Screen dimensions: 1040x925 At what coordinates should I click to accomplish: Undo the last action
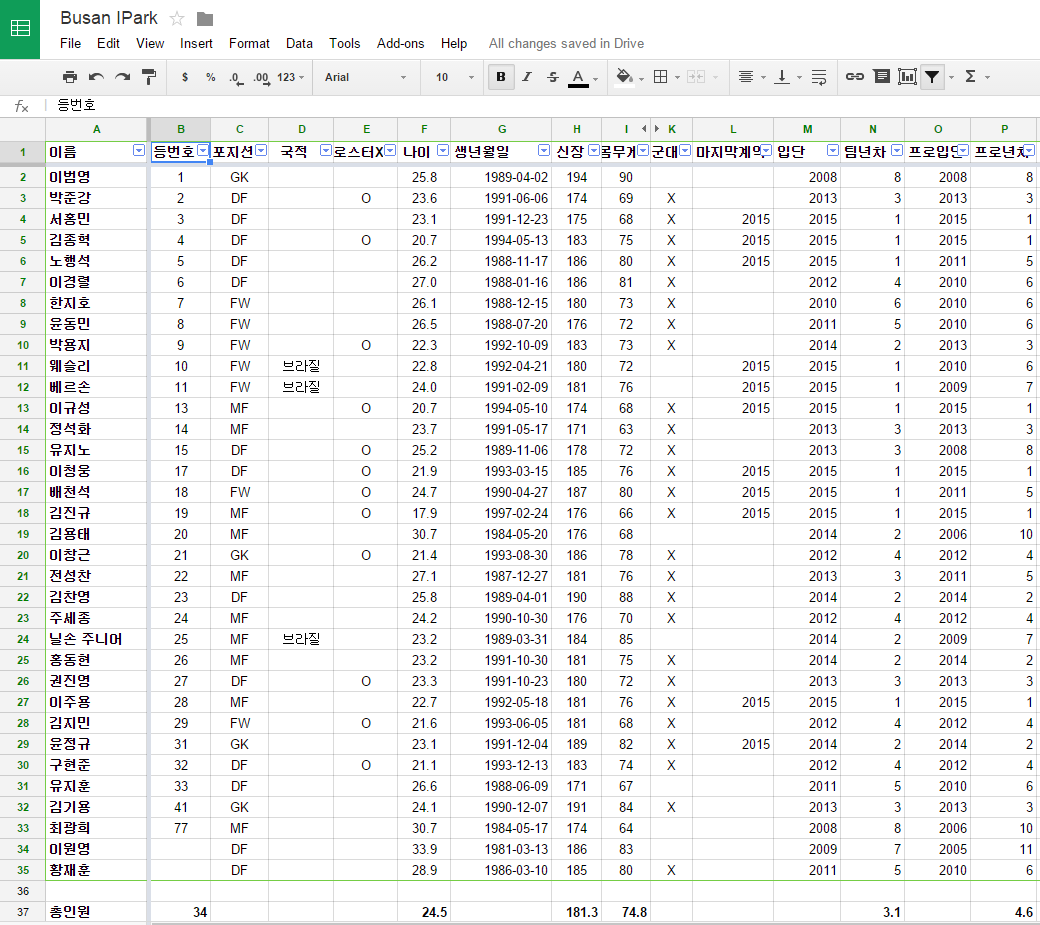(x=96, y=77)
